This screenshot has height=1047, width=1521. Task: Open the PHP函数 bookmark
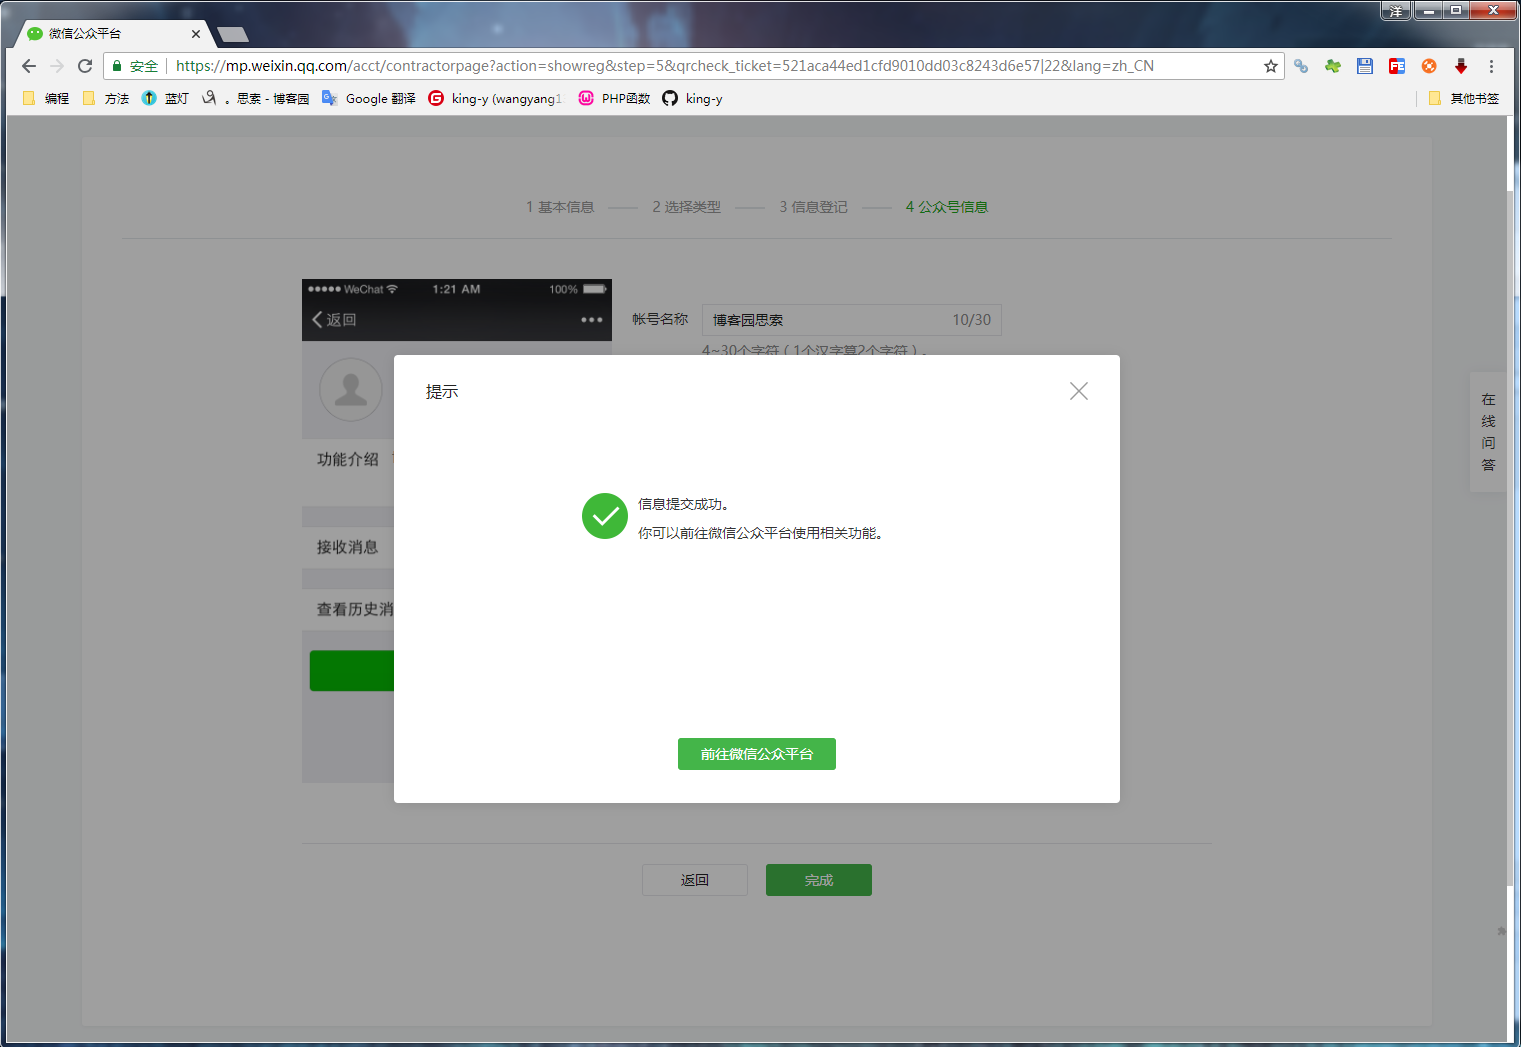pyautogui.click(x=614, y=98)
